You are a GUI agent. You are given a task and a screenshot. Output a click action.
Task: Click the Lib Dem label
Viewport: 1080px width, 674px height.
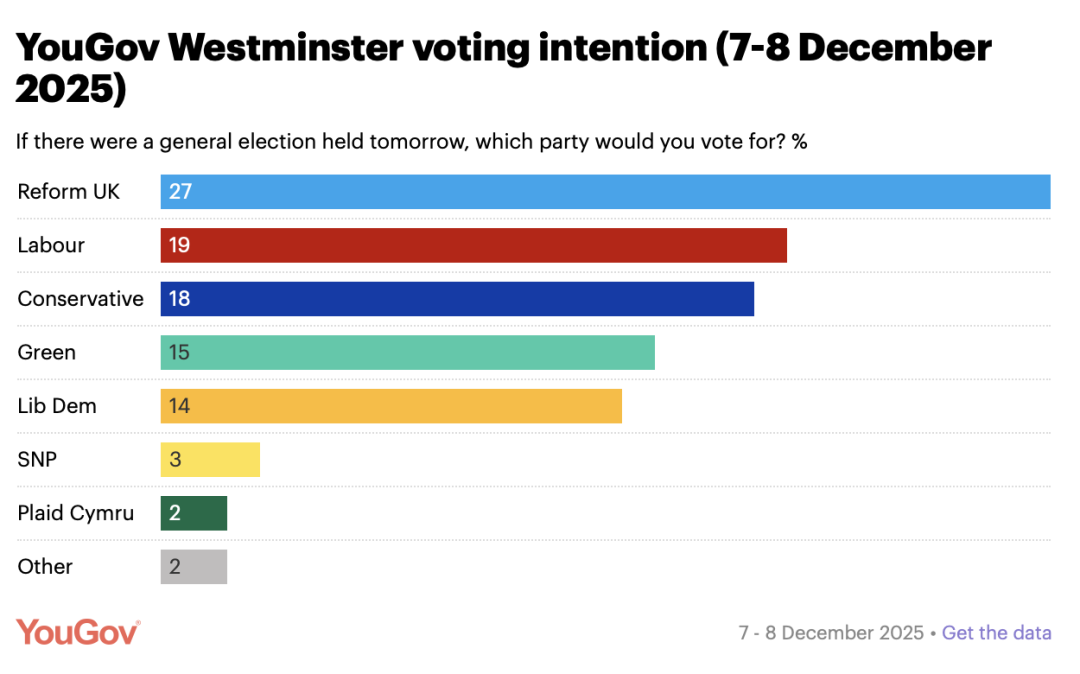click(57, 406)
